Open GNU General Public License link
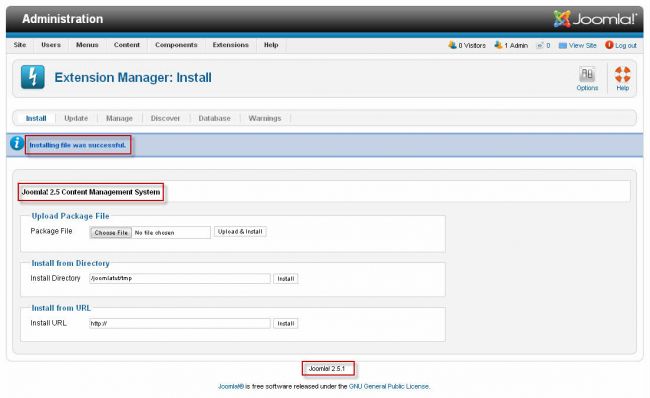The height and width of the screenshot is (398, 650). click(x=389, y=386)
